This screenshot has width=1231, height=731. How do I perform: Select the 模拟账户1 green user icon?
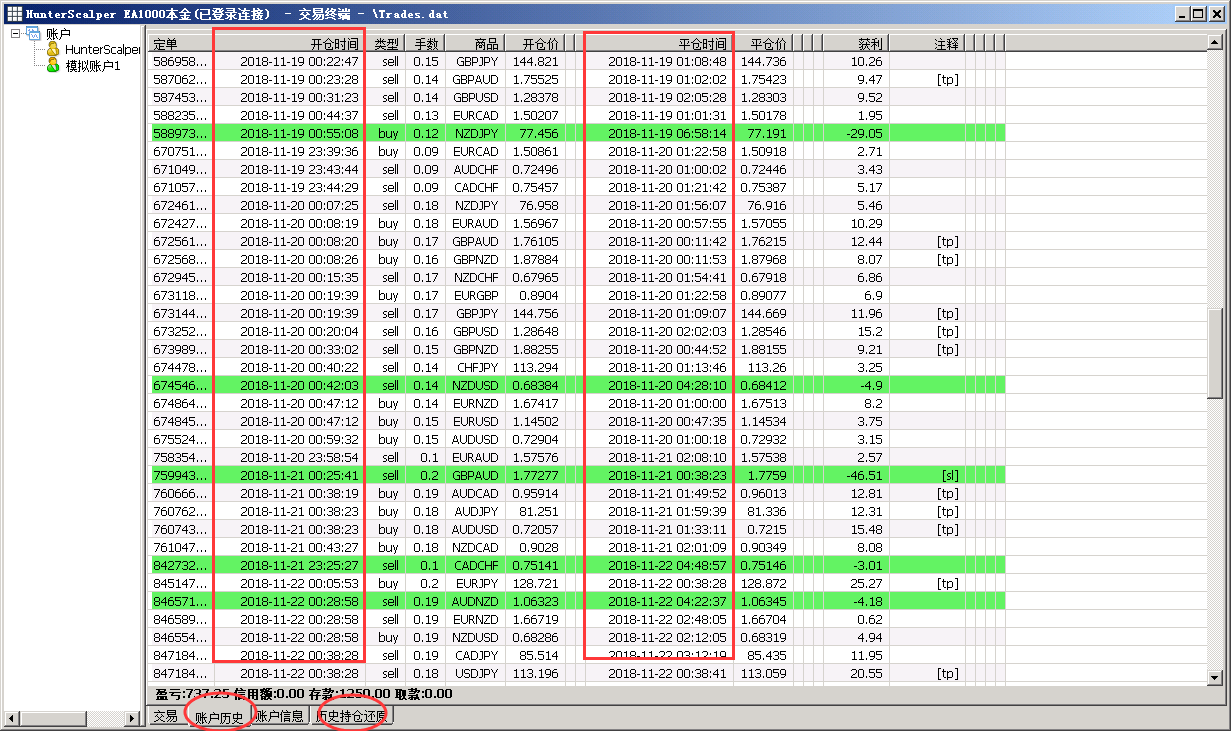coord(52,65)
